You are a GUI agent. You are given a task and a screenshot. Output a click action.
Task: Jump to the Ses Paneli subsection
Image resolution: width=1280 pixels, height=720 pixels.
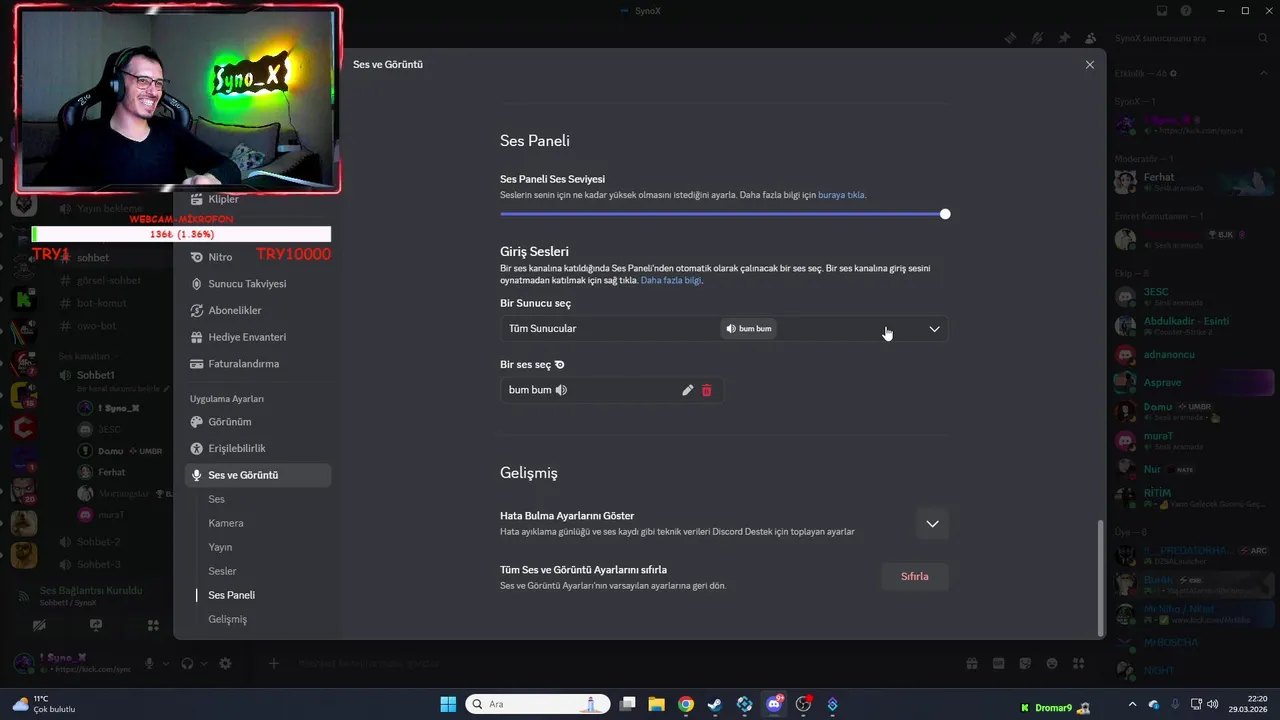pyautogui.click(x=232, y=595)
